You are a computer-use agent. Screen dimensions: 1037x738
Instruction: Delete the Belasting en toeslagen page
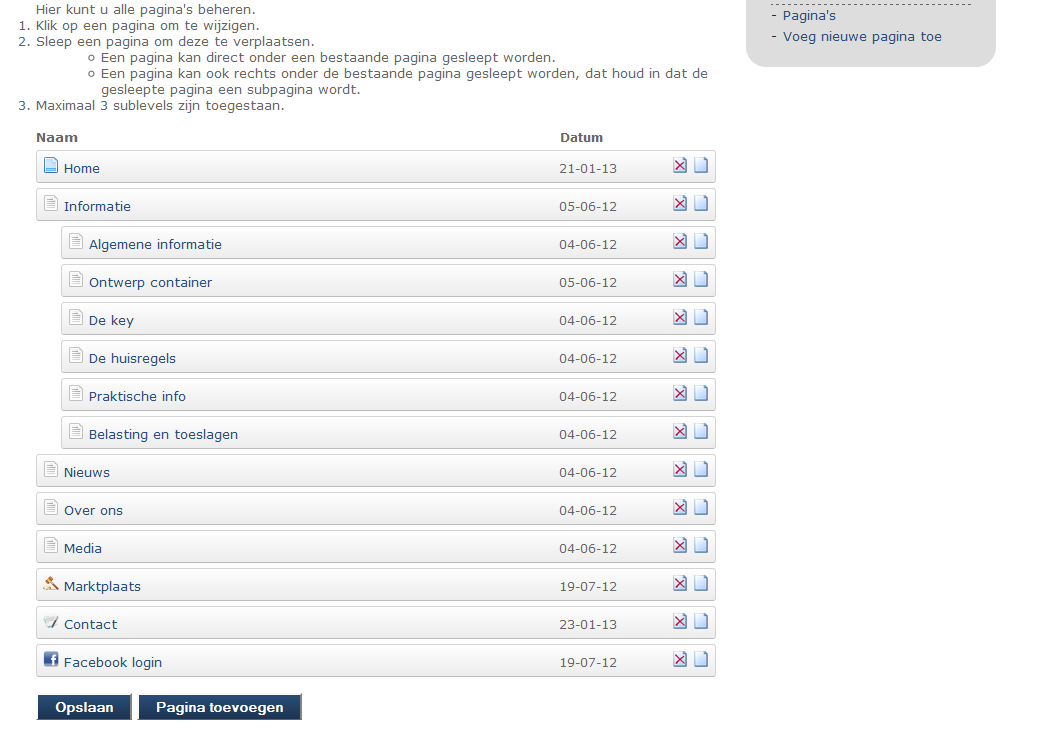click(680, 432)
